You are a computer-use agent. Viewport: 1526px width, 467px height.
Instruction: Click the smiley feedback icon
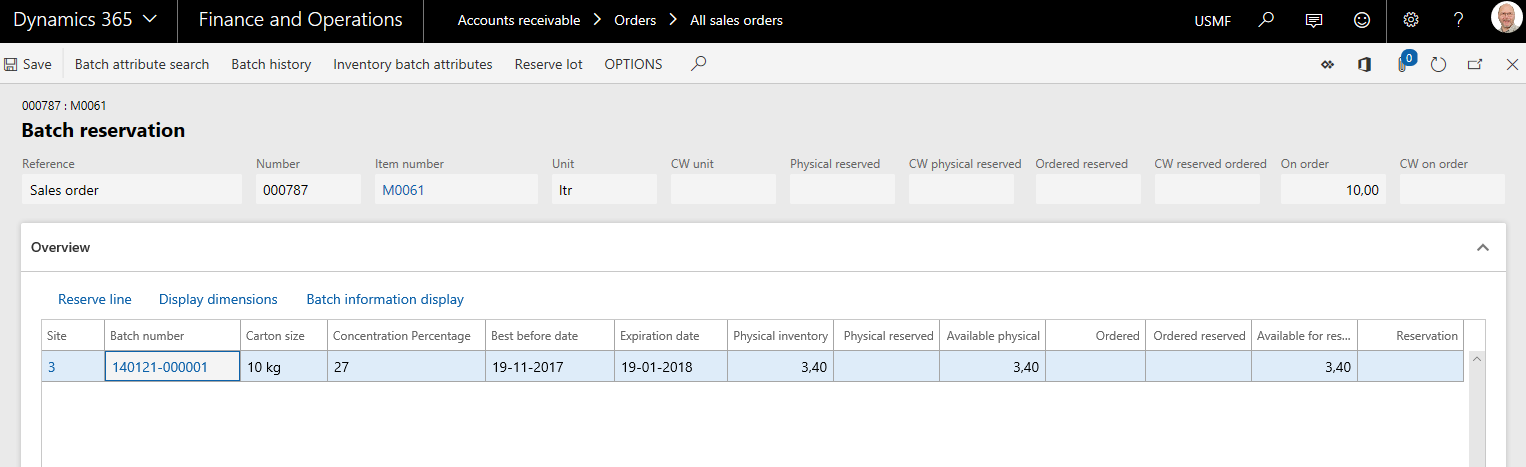click(x=1361, y=20)
